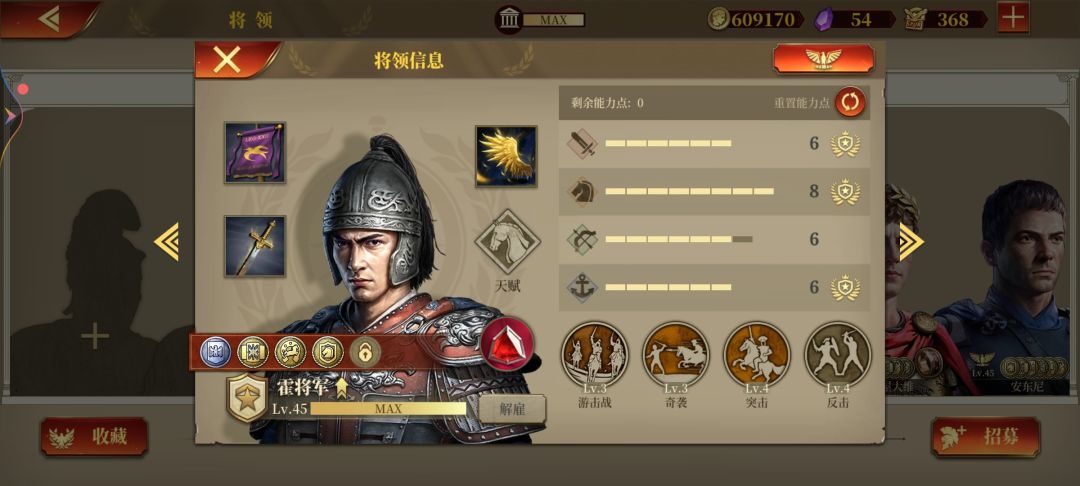Click the 解雇 dismiss button

[512, 409]
